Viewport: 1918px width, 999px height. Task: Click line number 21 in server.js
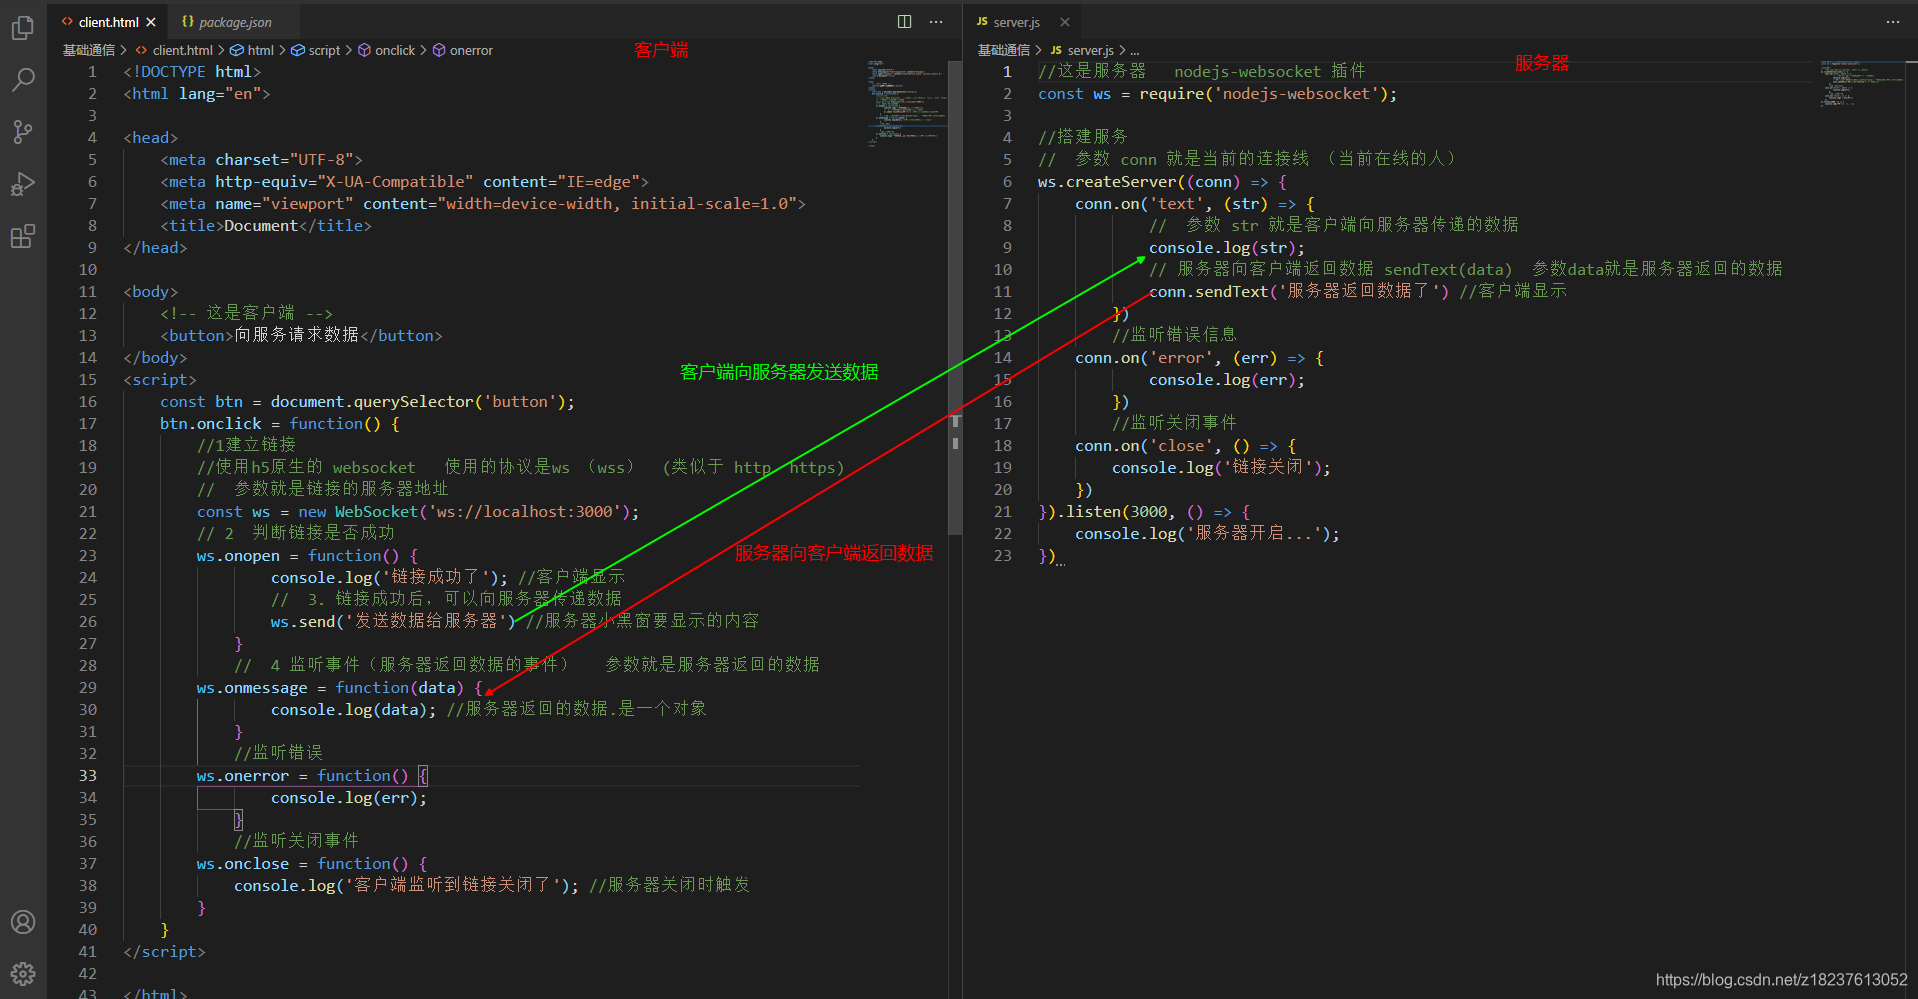[x=1003, y=512]
